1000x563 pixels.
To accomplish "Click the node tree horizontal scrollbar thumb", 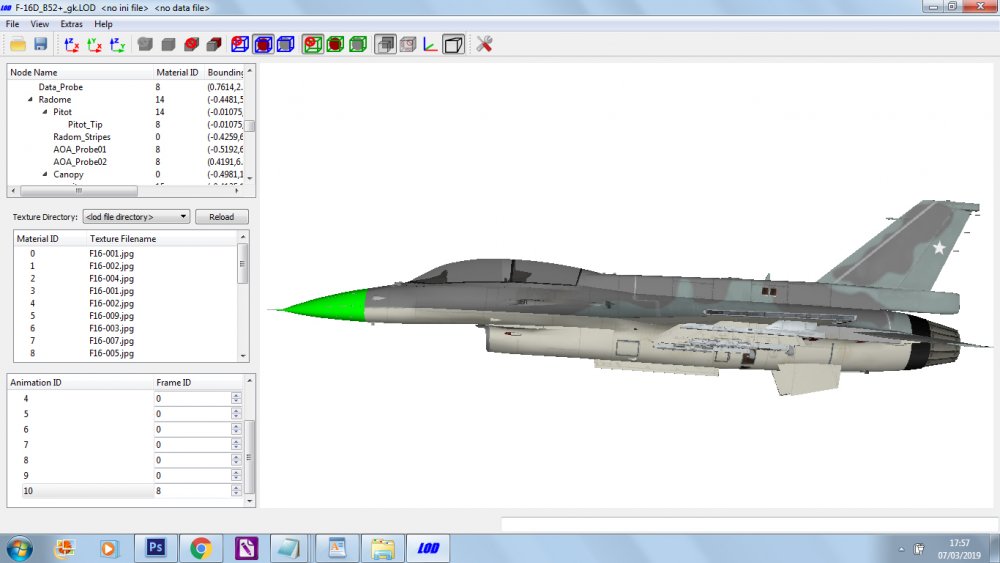I will click(x=78, y=191).
